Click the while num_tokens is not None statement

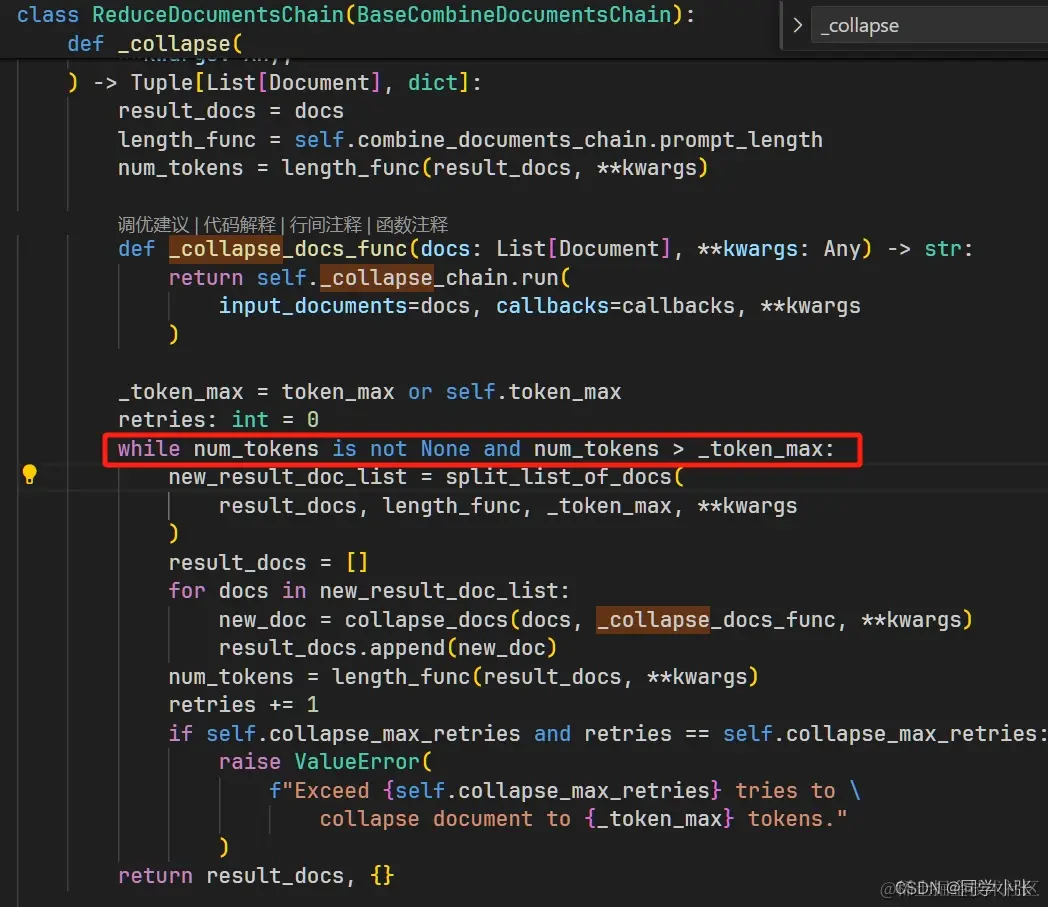tap(476, 448)
